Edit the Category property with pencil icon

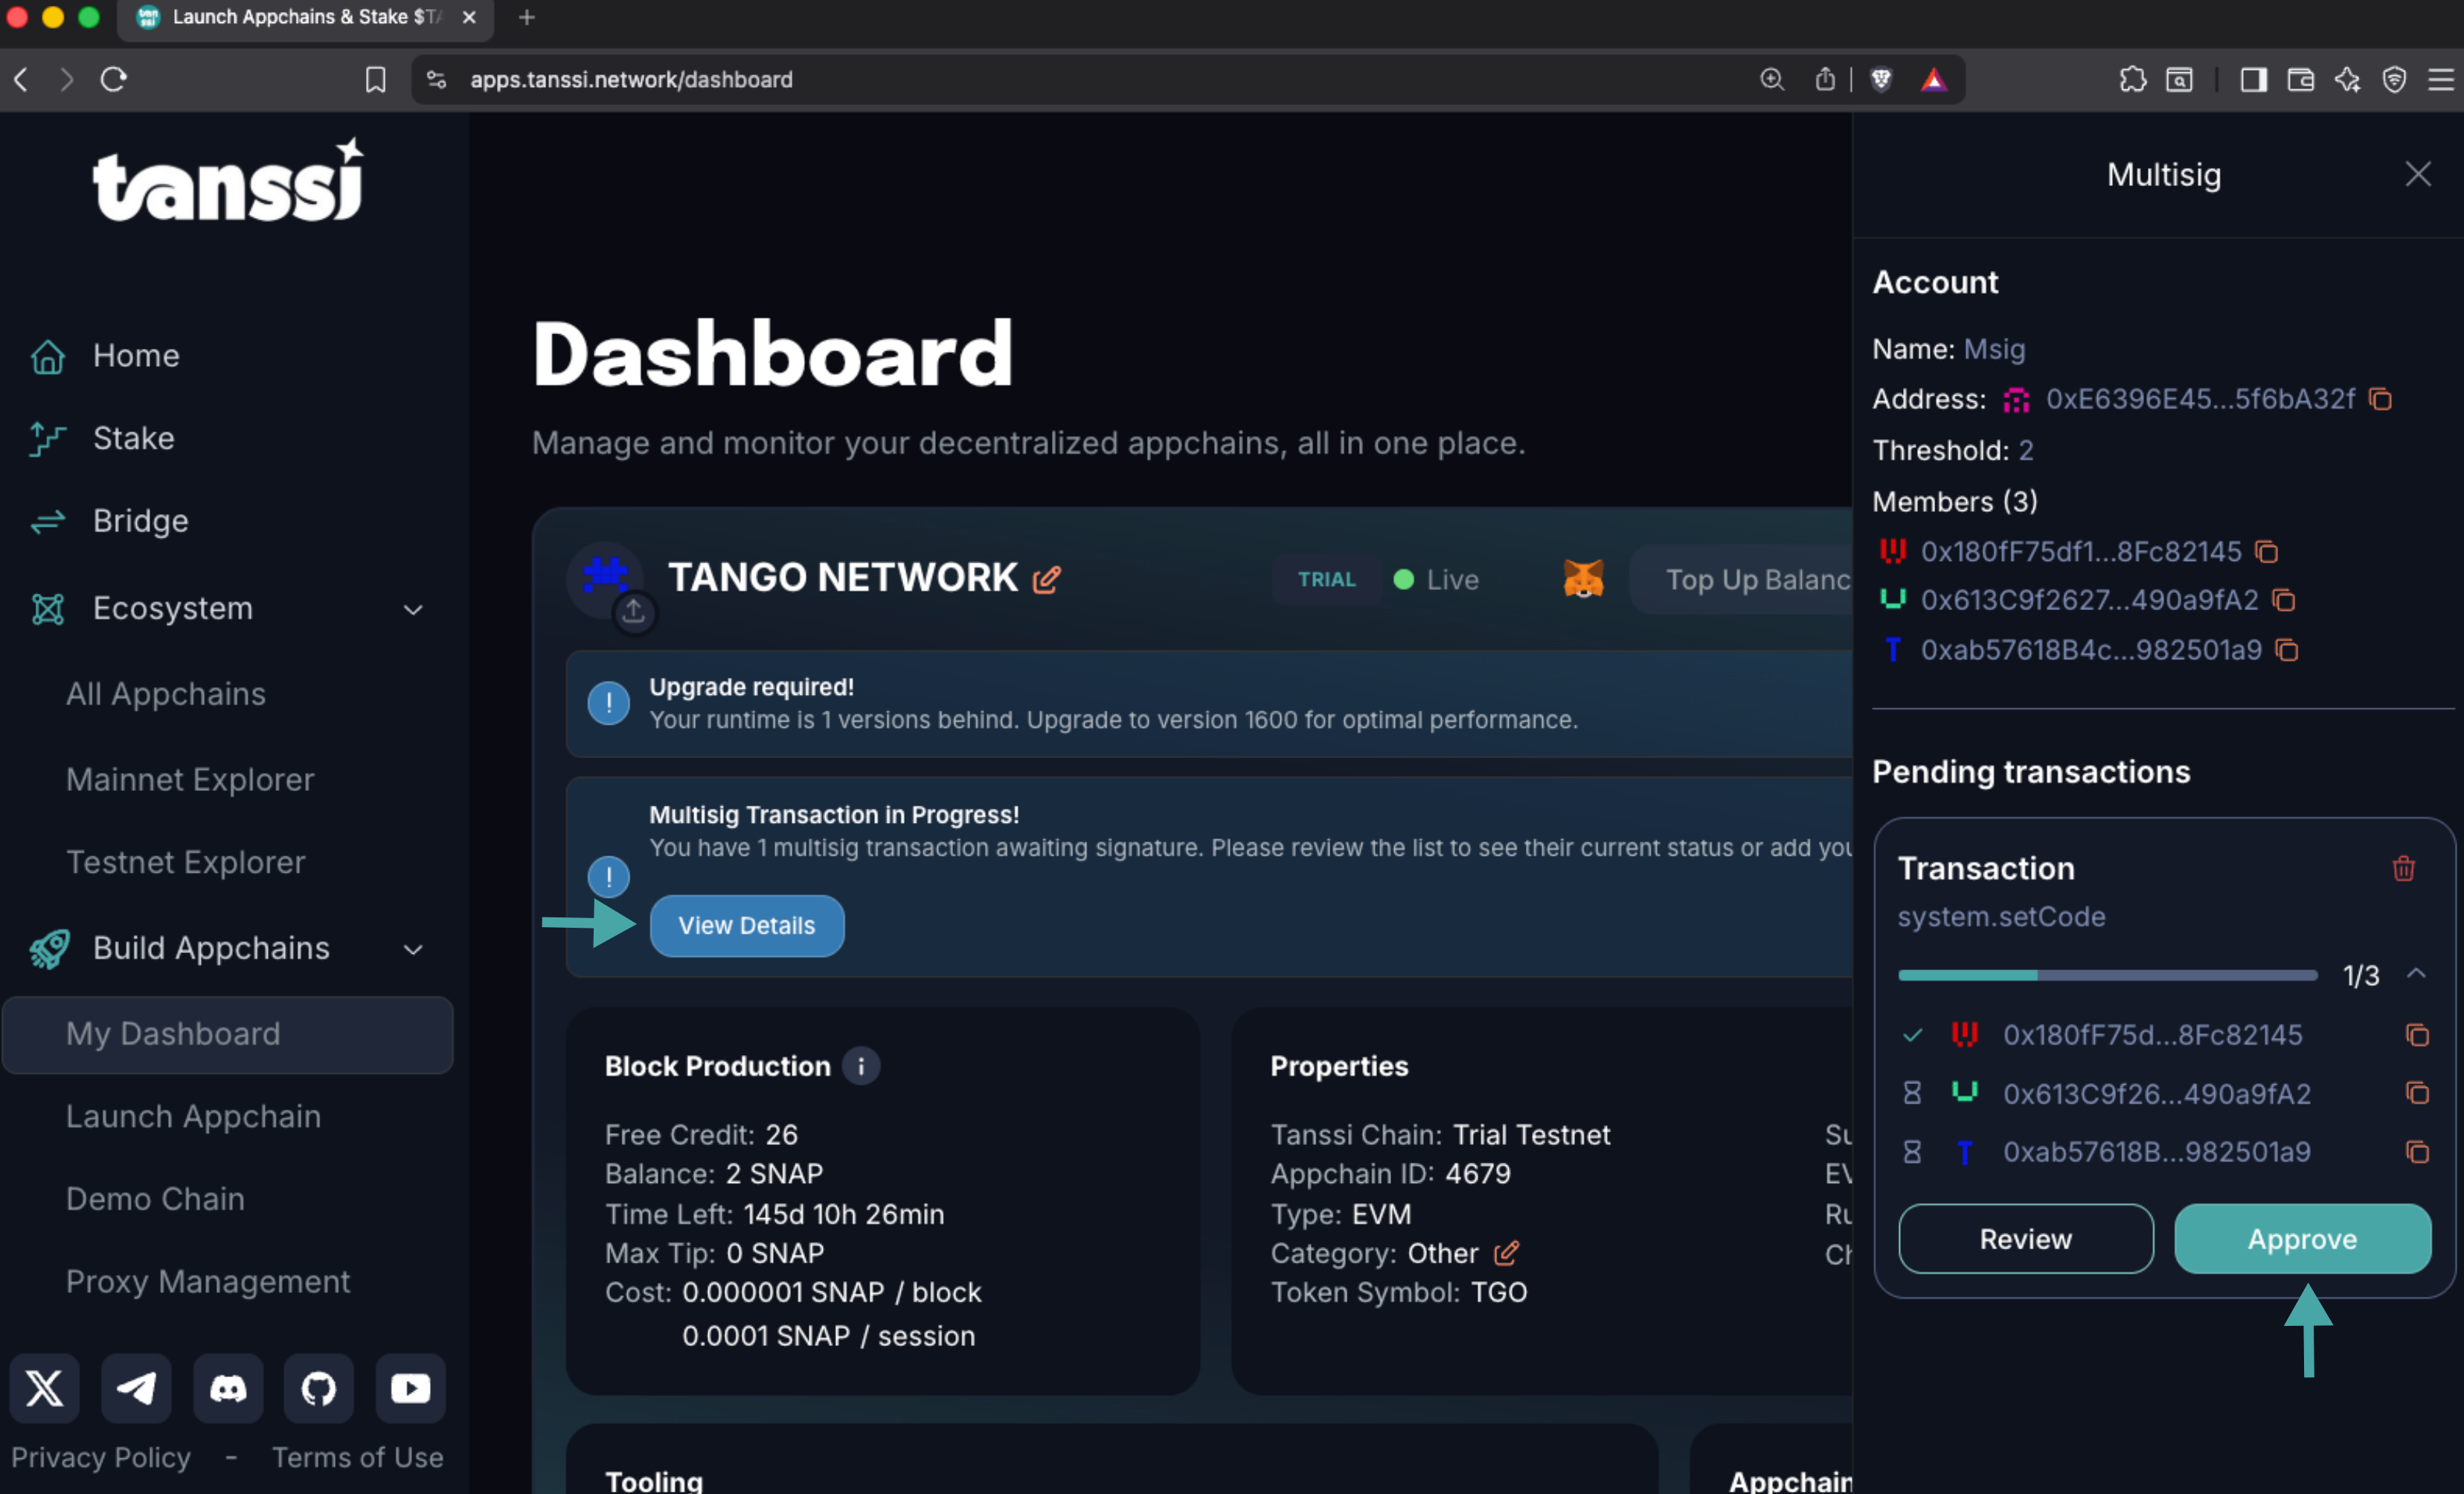(x=1506, y=1253)
